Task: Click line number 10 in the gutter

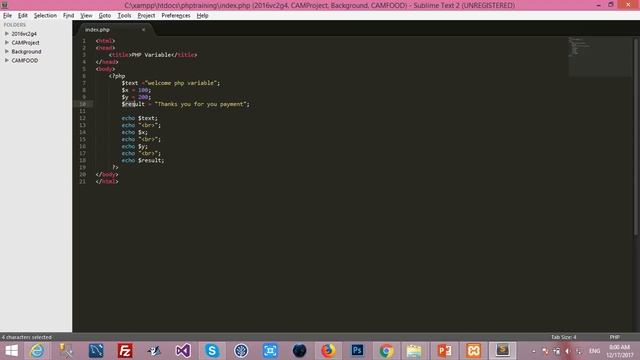Action: (x=82, y=104)
